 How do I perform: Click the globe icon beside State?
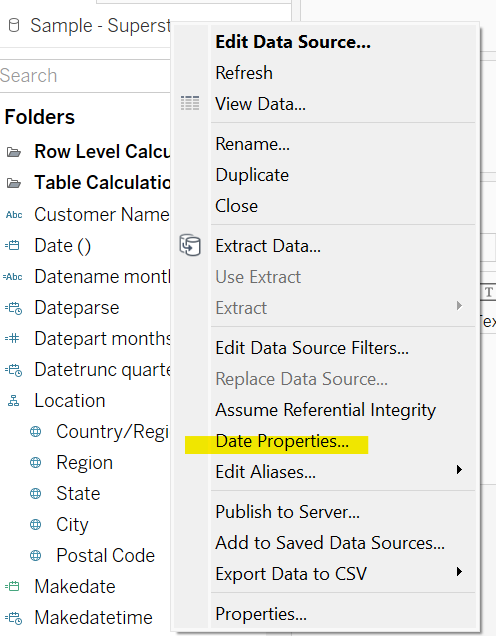point(36,494)
